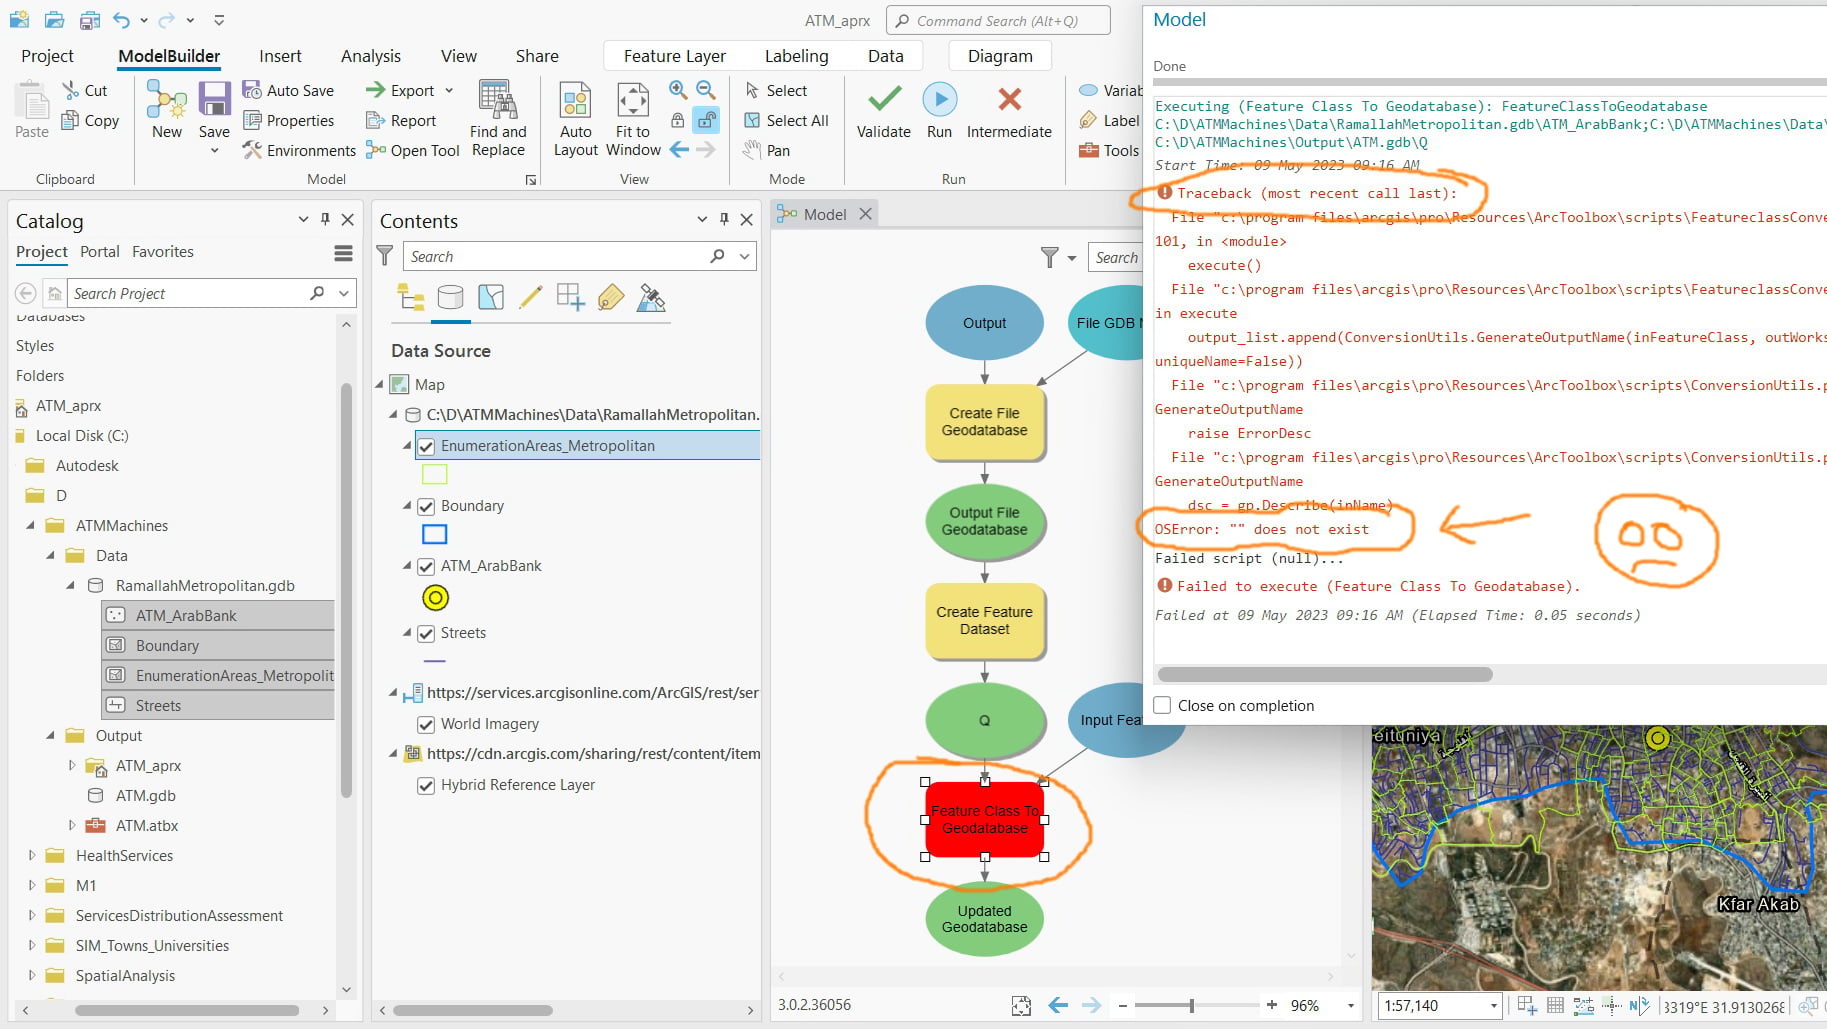Image resolution: width=1827 pixels, height=1029 pixels.
Task: Open the model Report
Action: pos(401,120)
